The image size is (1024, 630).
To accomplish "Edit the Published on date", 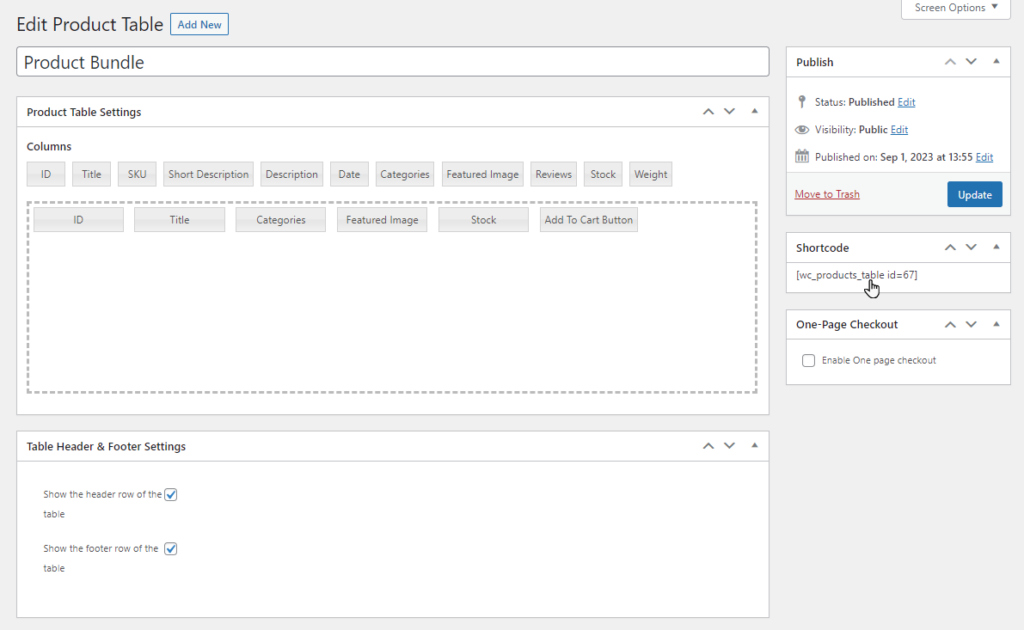I will point(984,157).
